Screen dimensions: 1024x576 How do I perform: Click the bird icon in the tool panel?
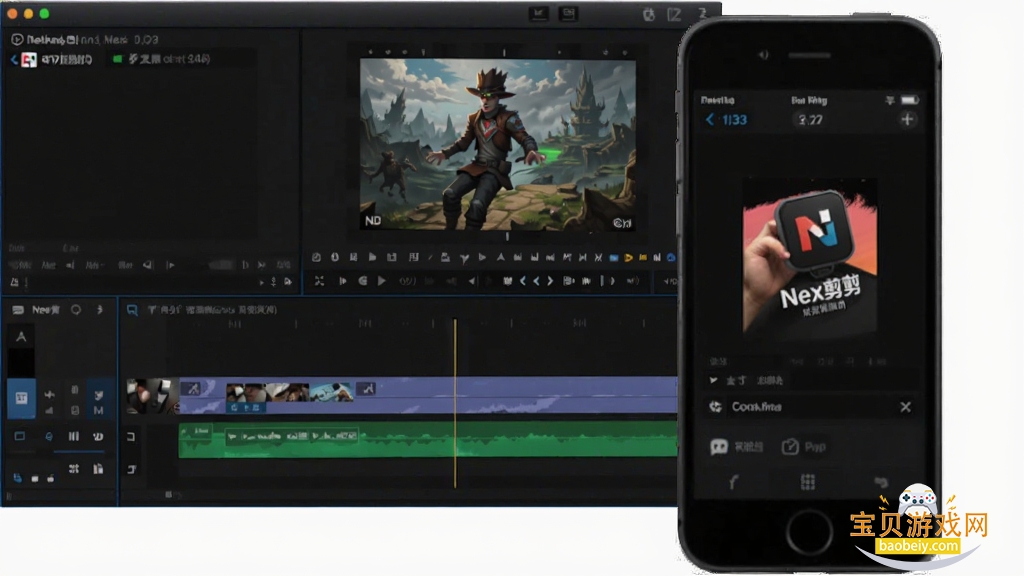[99, 394]
